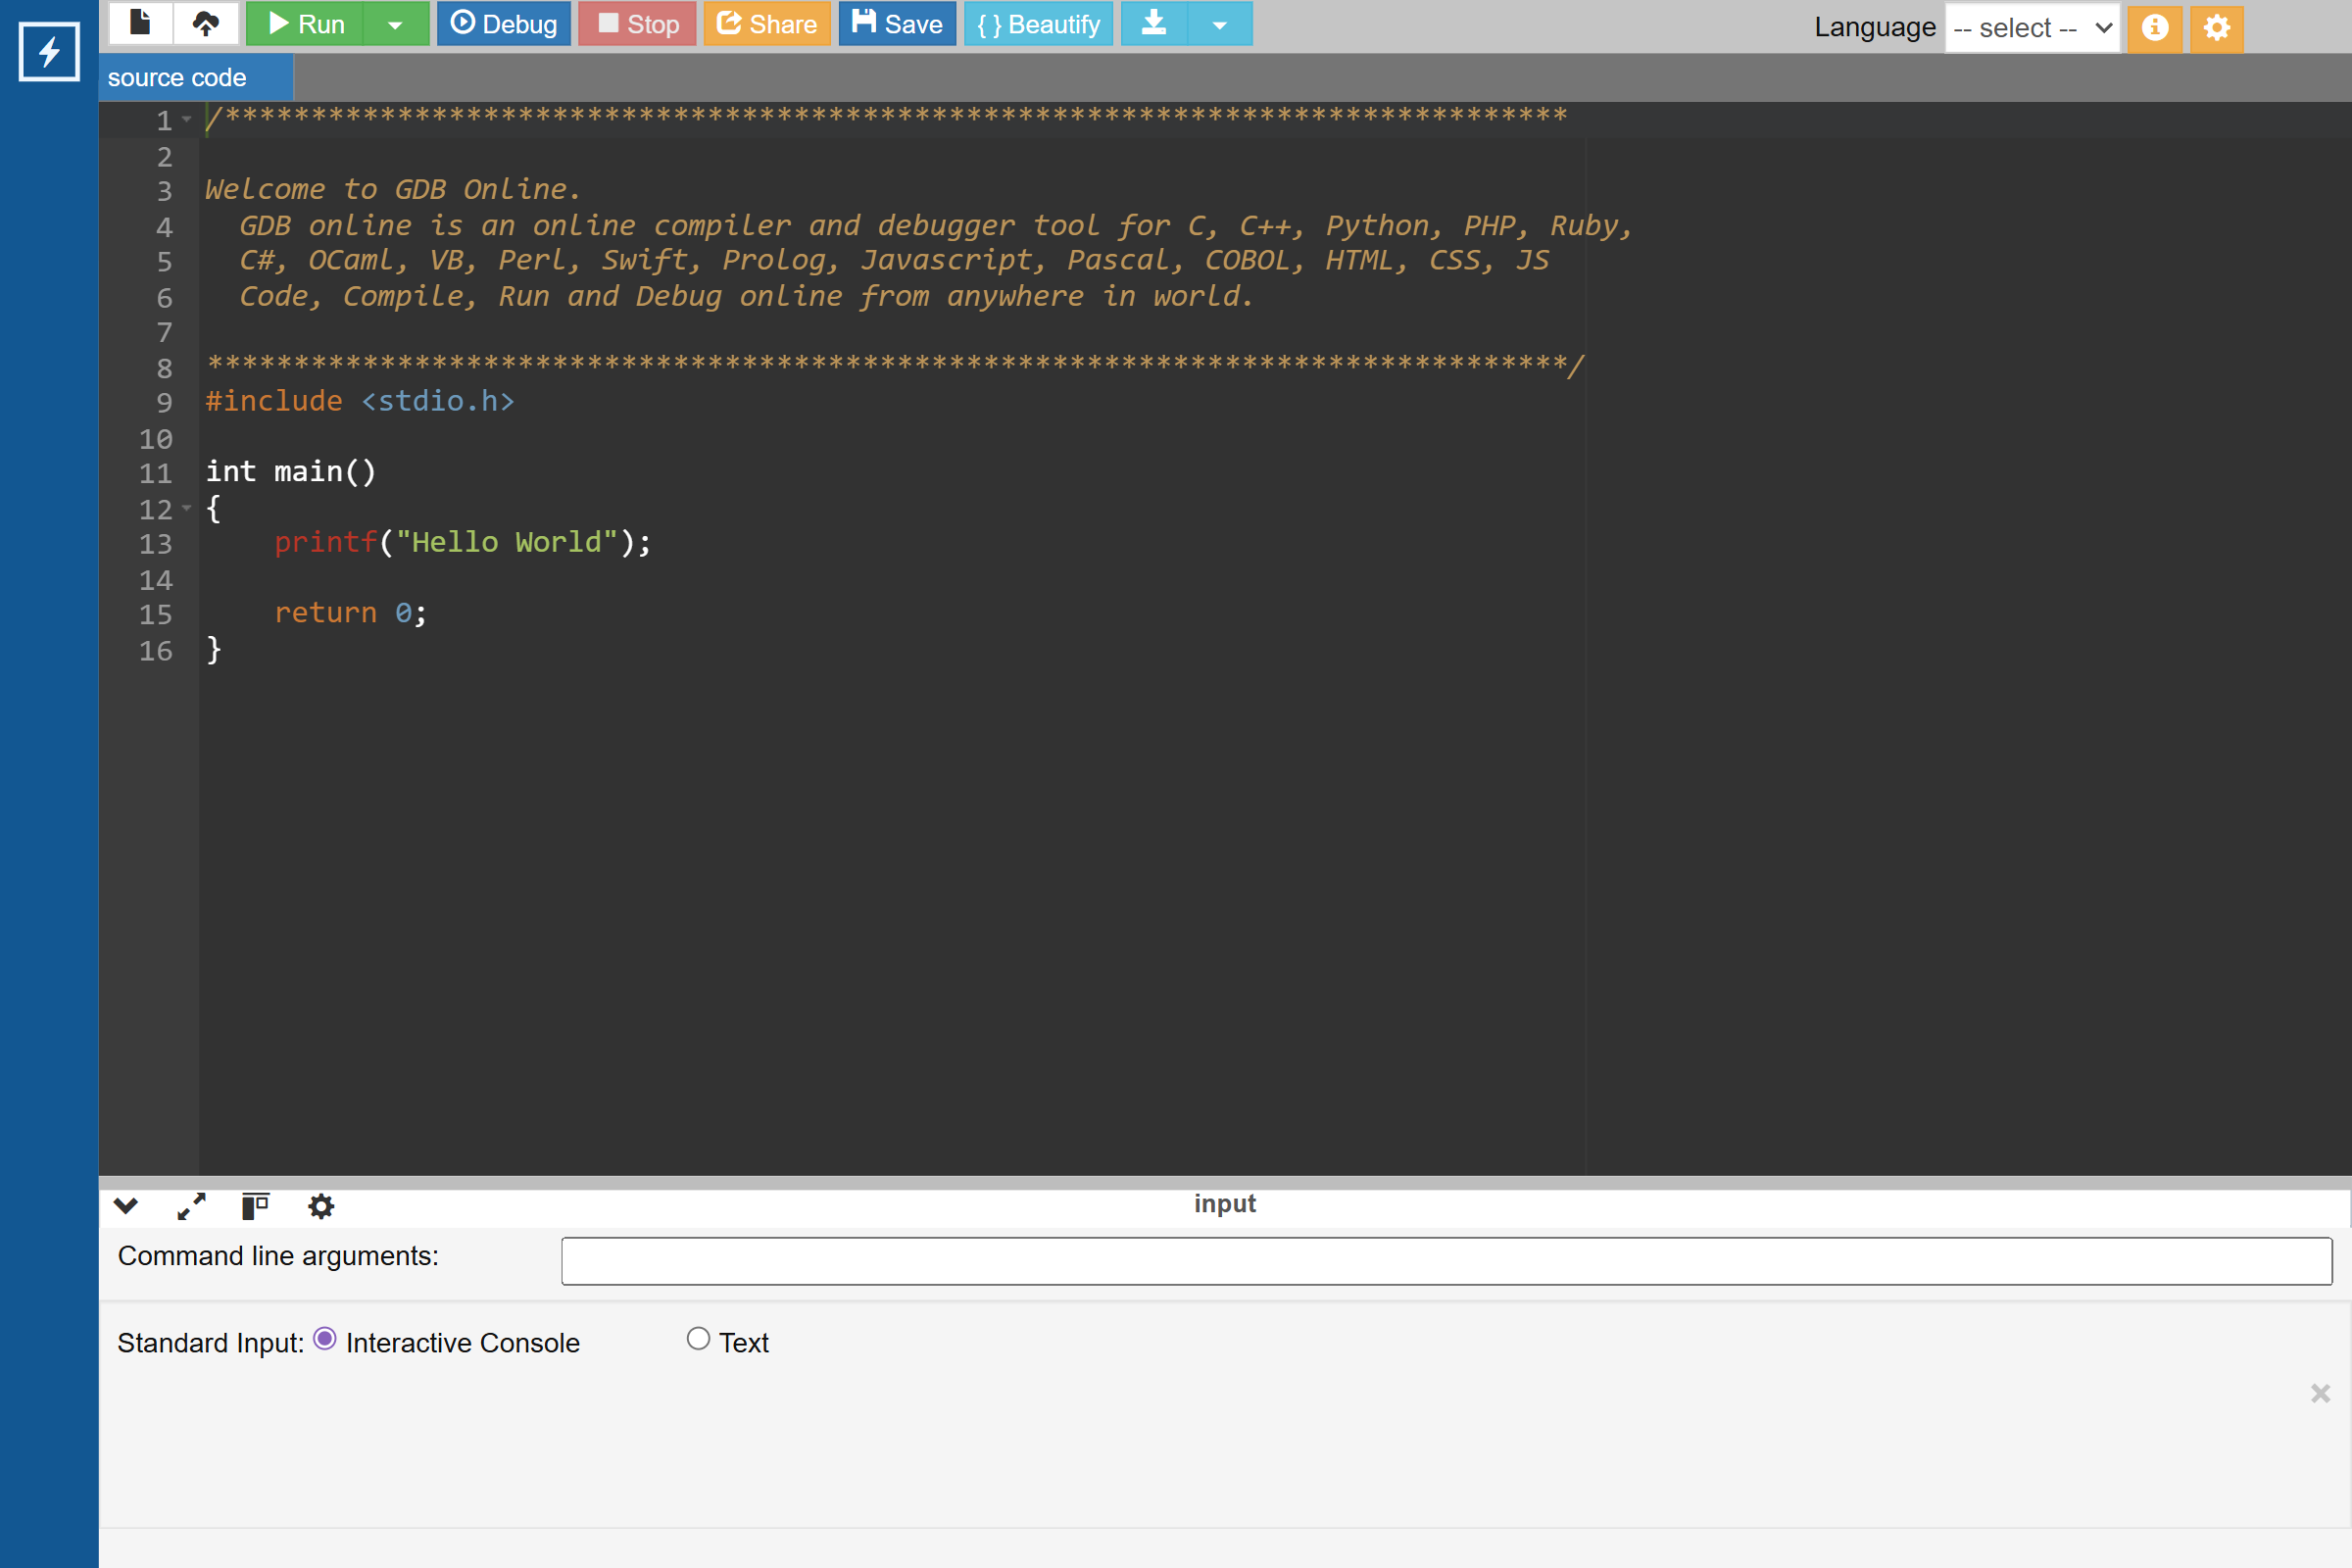The image size is (2352, 1568).
Task: Create a new file
Action: click(140, 23)
